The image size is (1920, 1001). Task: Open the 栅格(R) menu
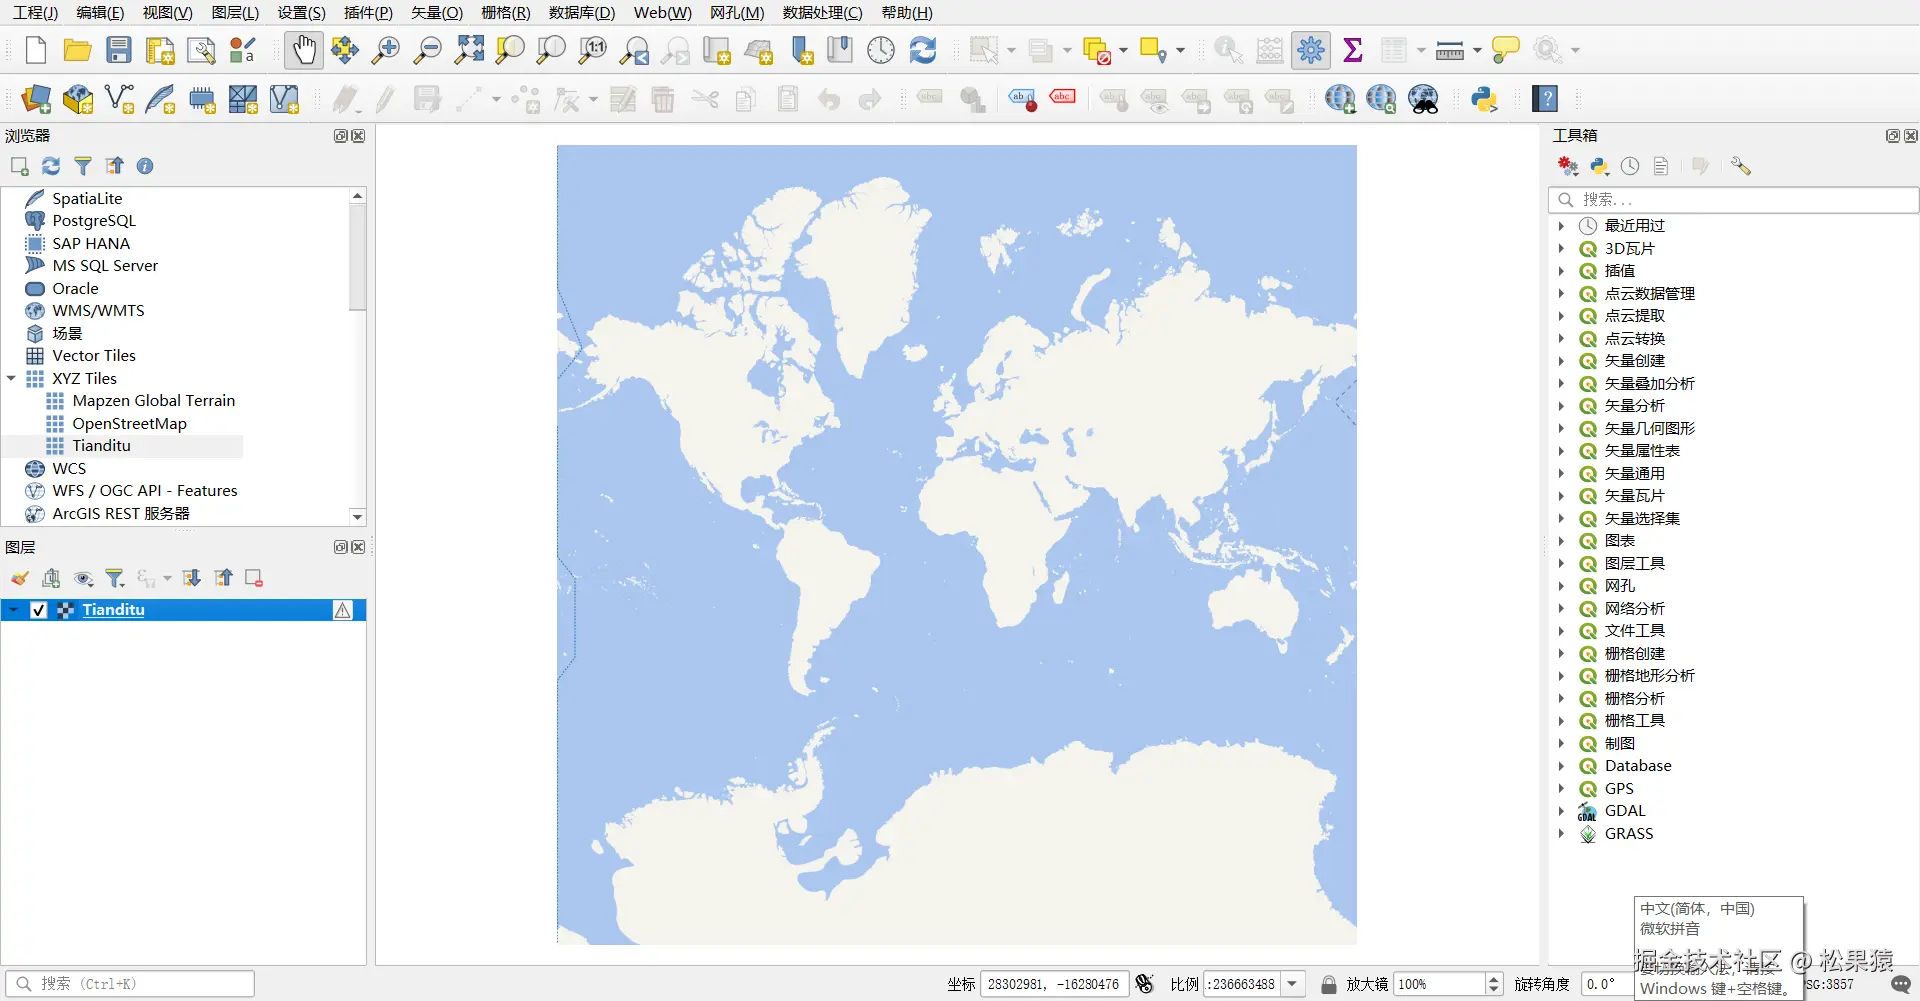(x=506, y=13)
